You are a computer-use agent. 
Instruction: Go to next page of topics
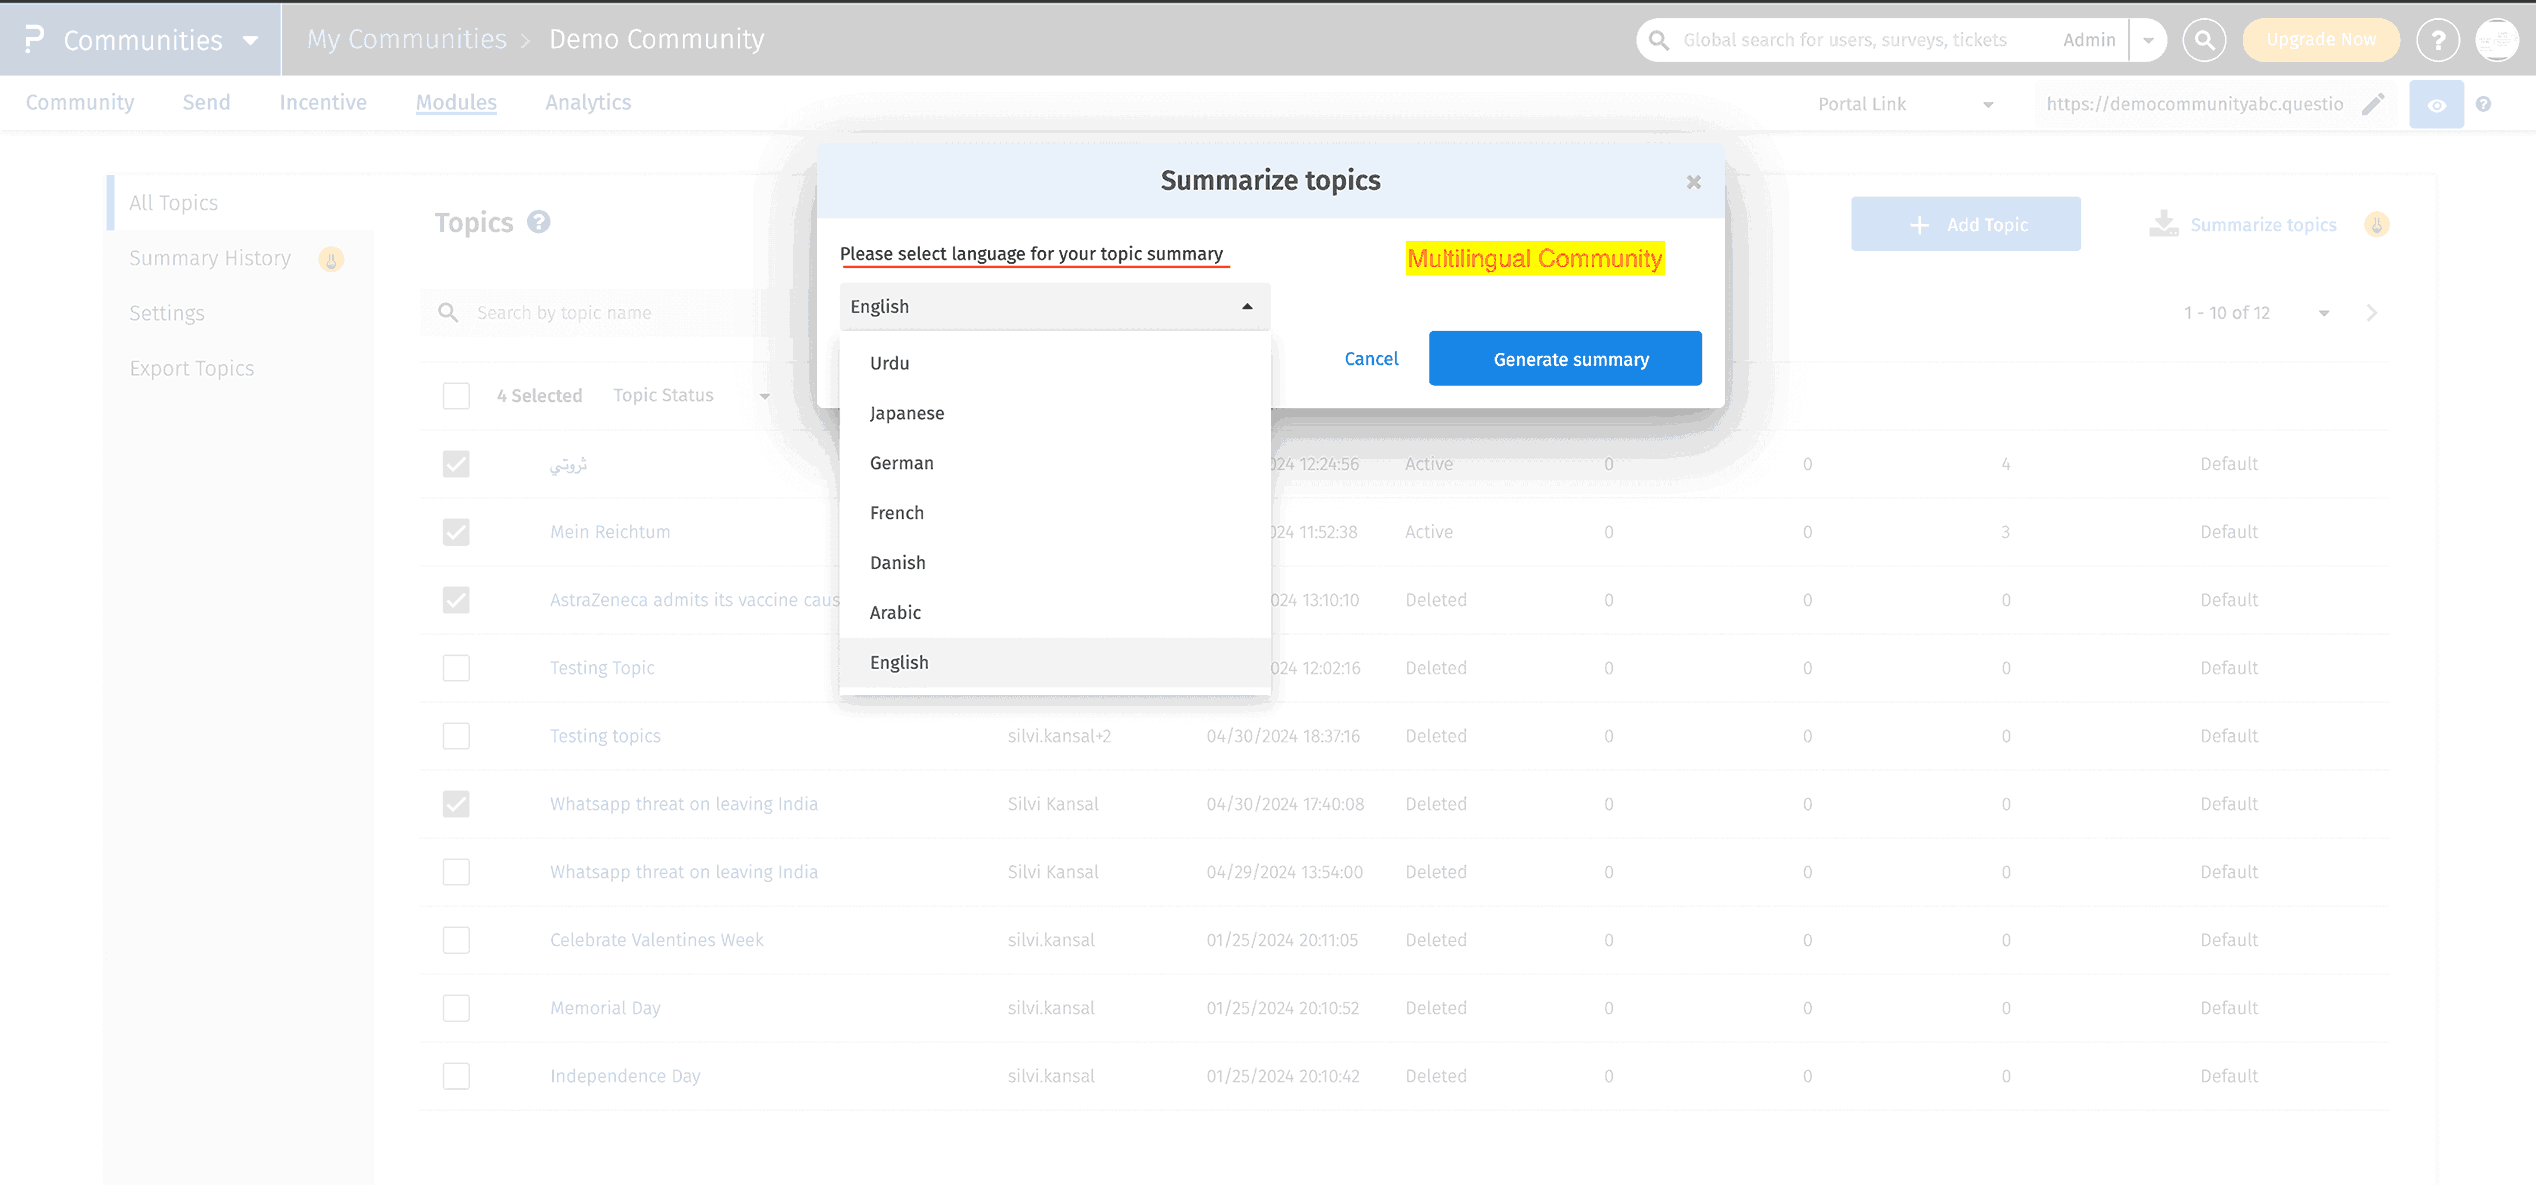click(2372, 313)
